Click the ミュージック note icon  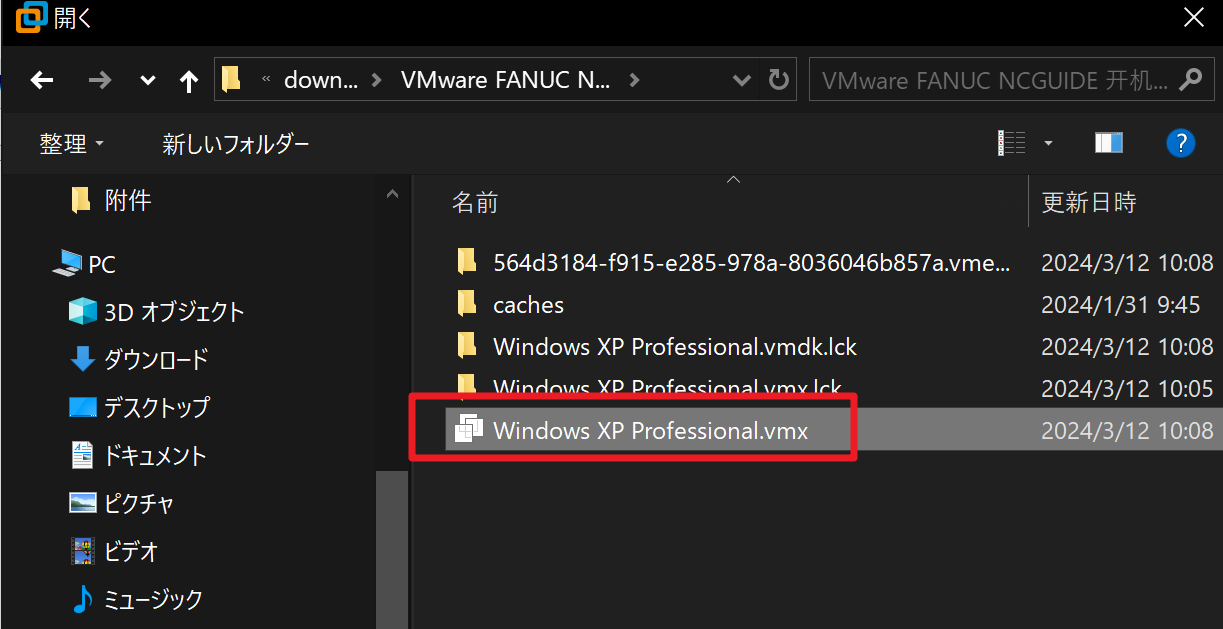click(x=82, y=599)
